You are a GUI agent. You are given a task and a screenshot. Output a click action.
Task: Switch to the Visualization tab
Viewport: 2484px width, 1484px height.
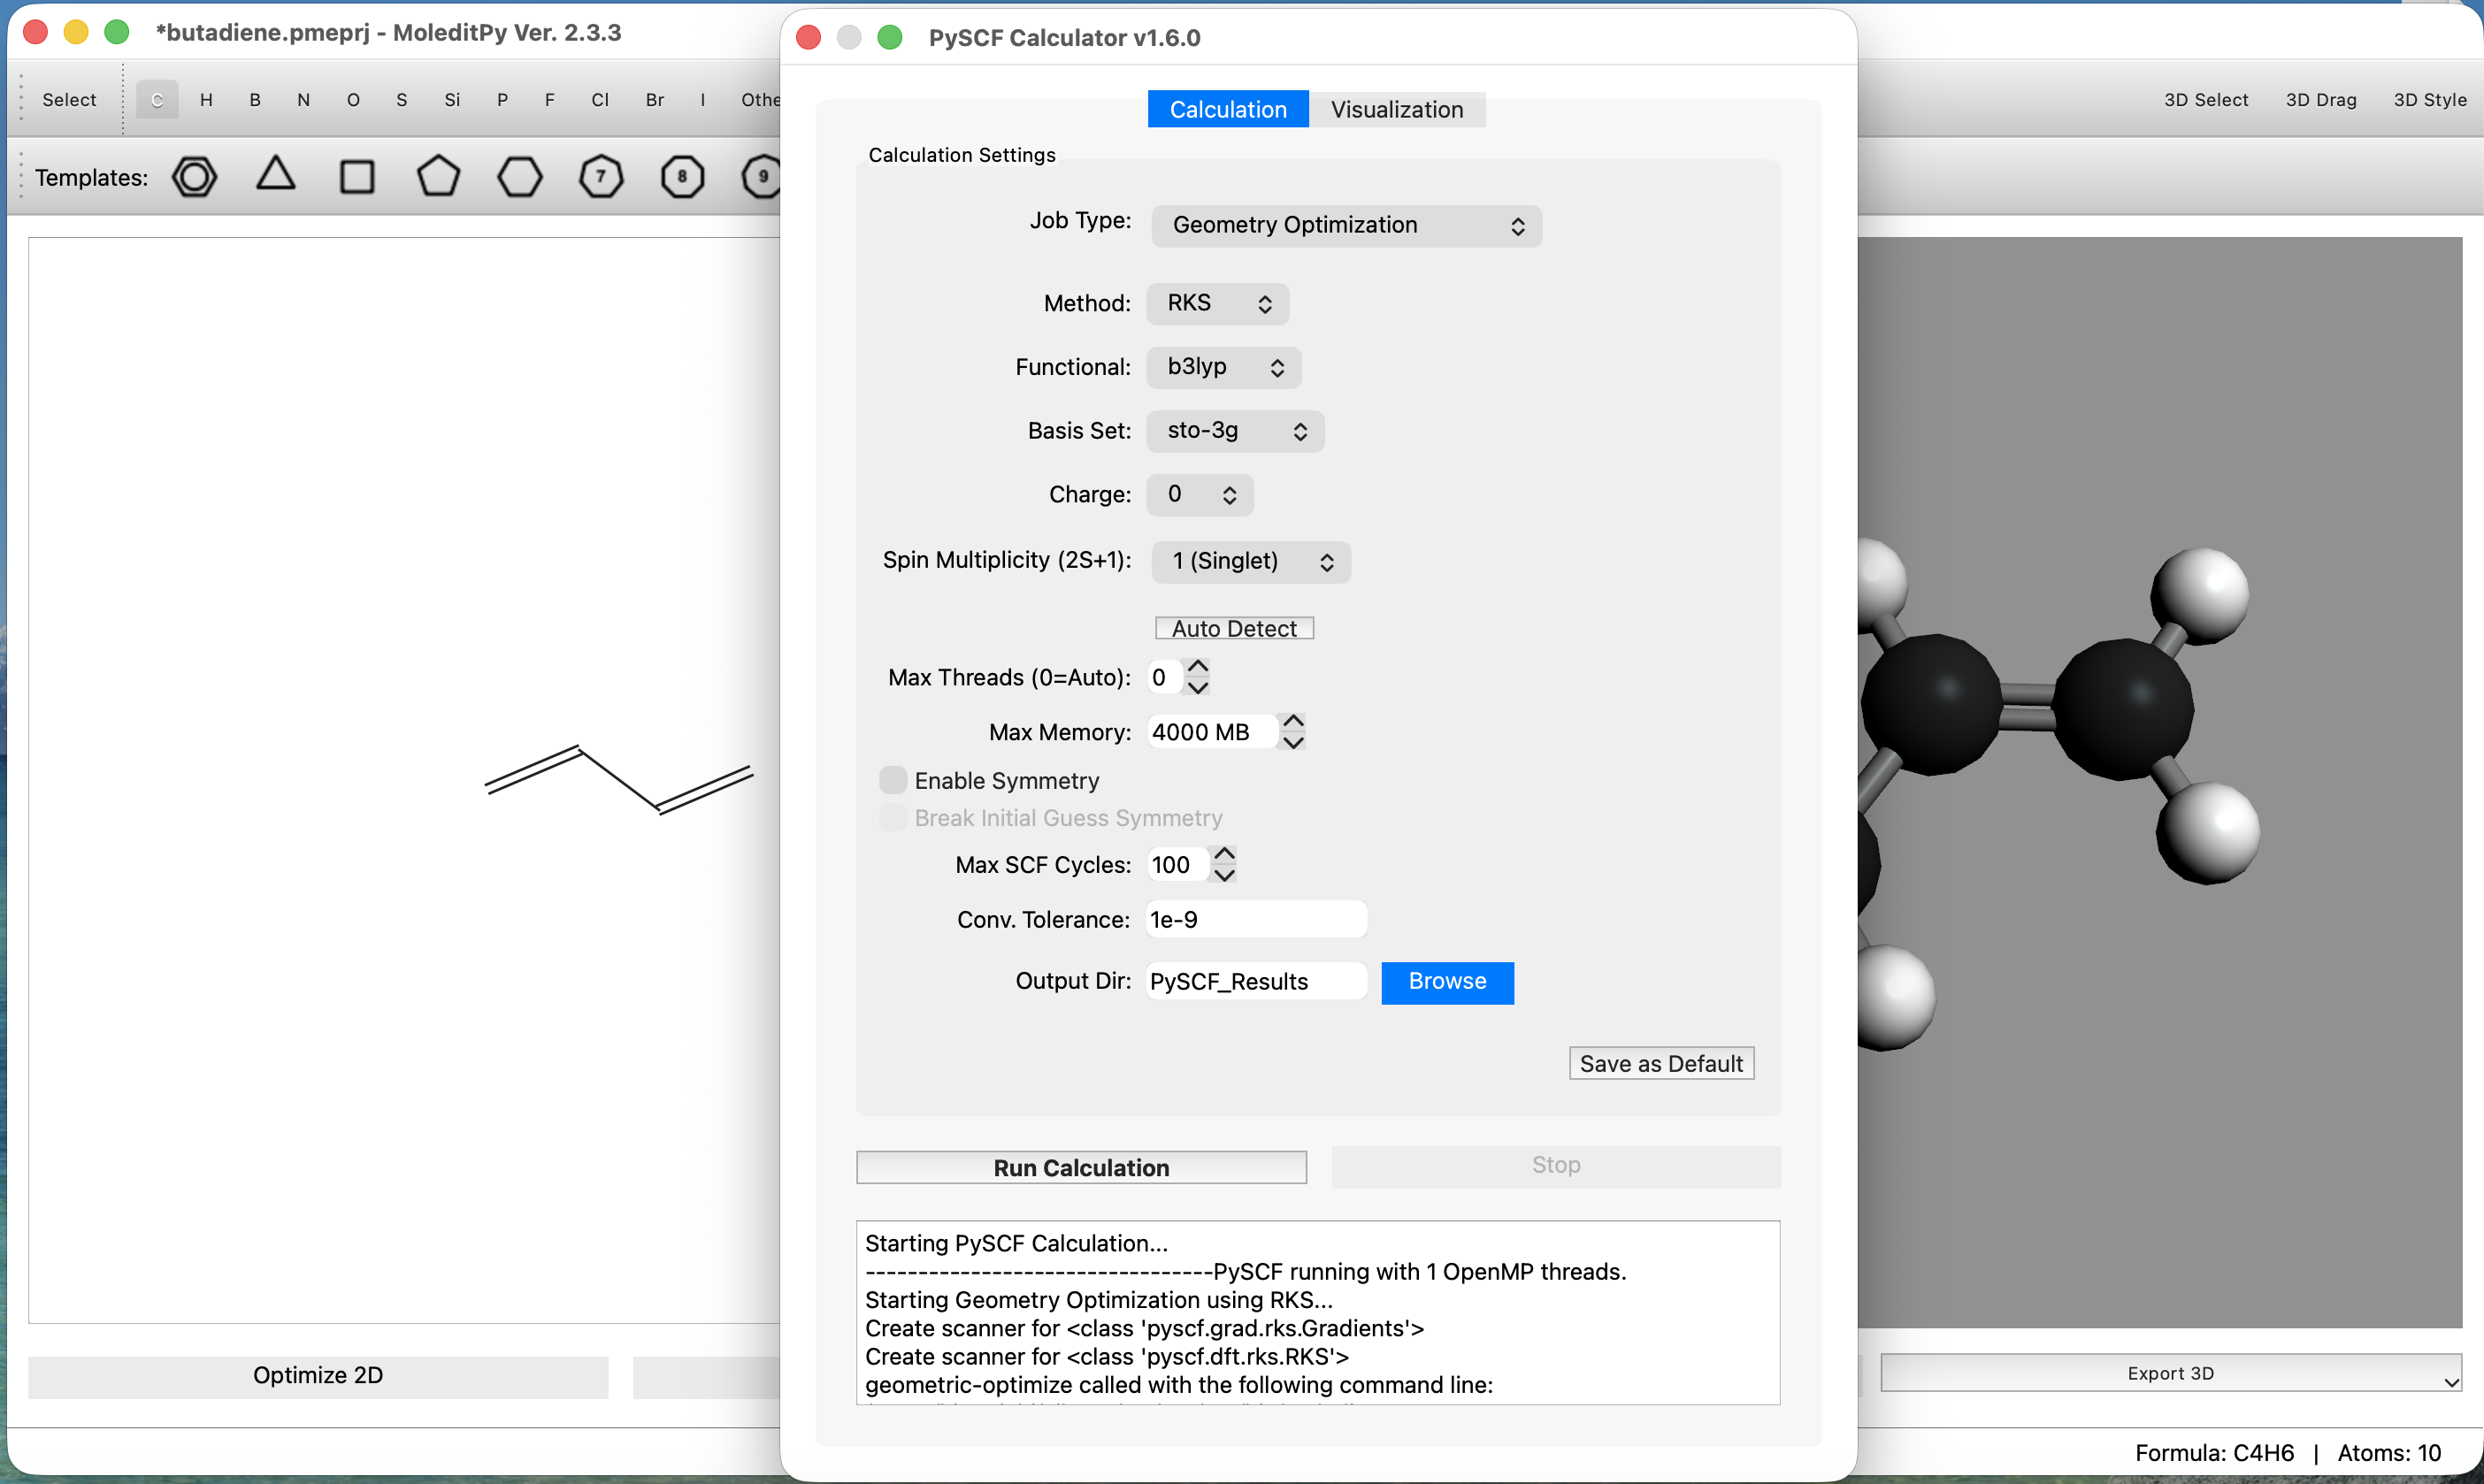[x=1397, y=109]
